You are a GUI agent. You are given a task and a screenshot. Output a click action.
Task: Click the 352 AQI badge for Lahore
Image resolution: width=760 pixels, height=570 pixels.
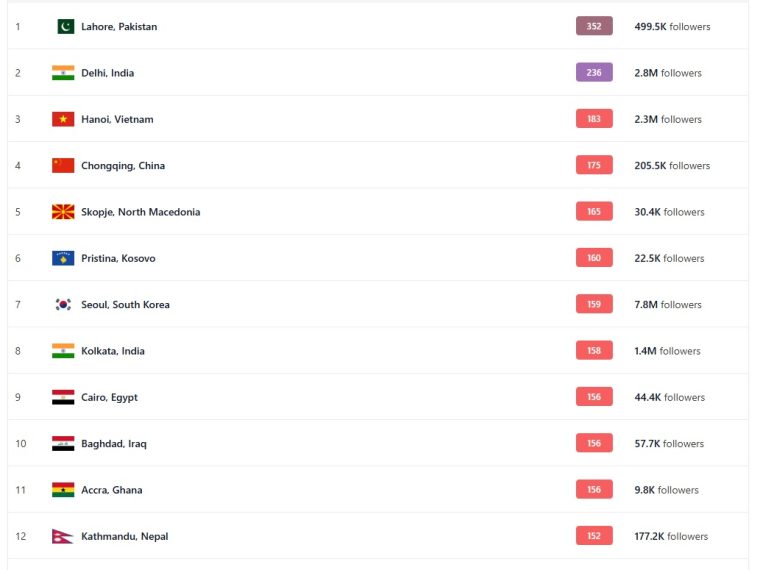tap(594, 26)
